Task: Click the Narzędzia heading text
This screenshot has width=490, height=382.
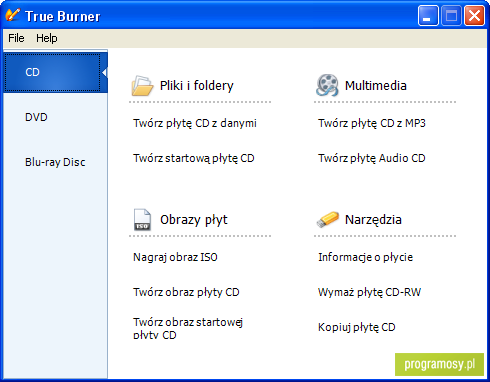Action: click(373, 220)
